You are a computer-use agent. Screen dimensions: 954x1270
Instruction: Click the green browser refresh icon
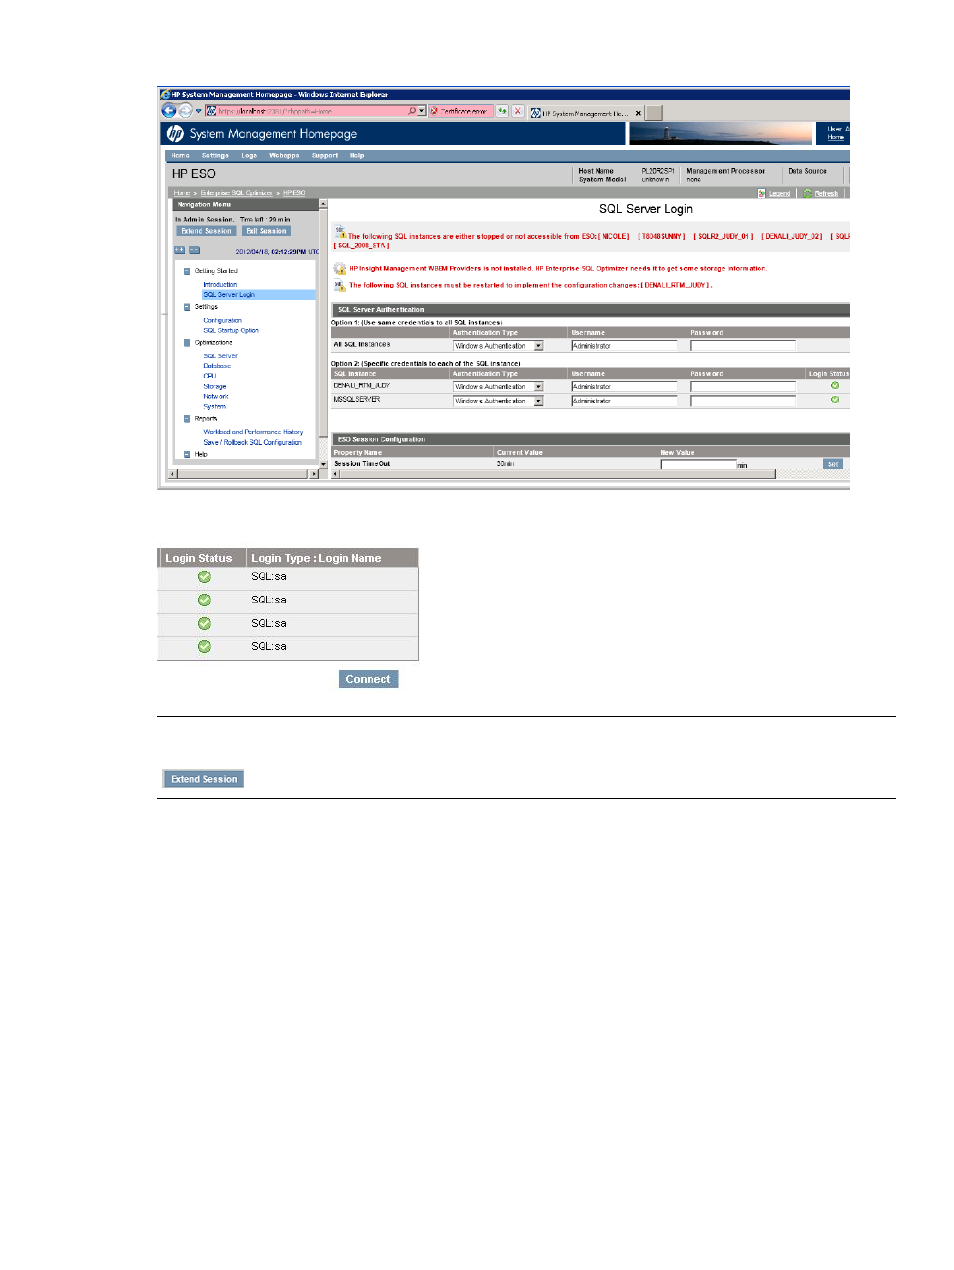pos(502,111)
